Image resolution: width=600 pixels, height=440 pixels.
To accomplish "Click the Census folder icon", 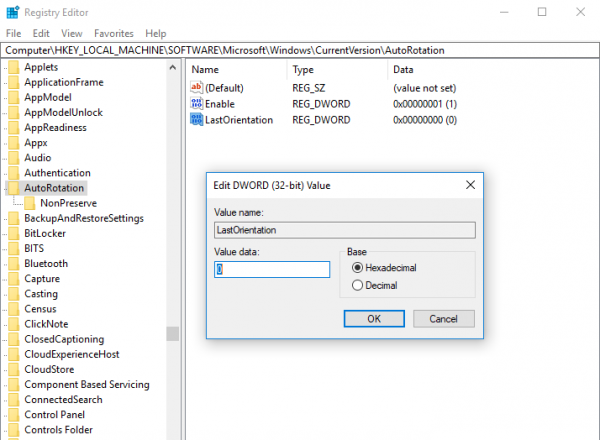I will 14,309.
